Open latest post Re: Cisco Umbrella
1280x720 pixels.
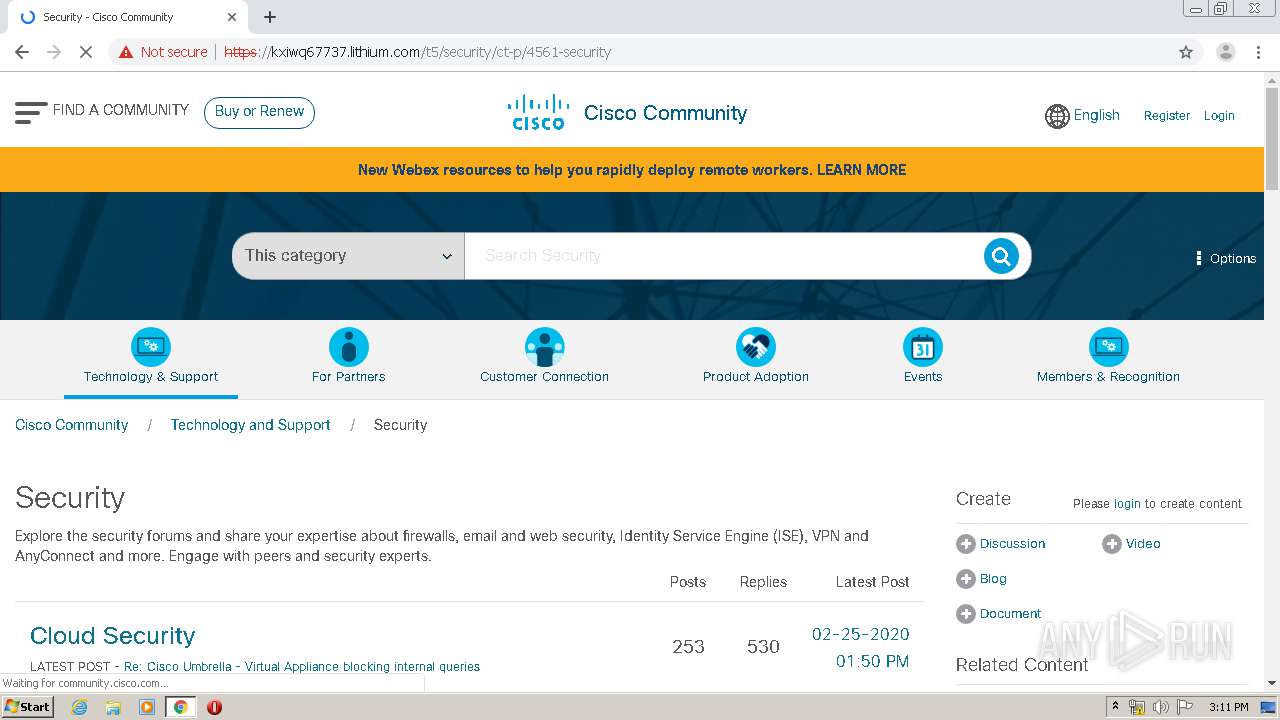302,667
